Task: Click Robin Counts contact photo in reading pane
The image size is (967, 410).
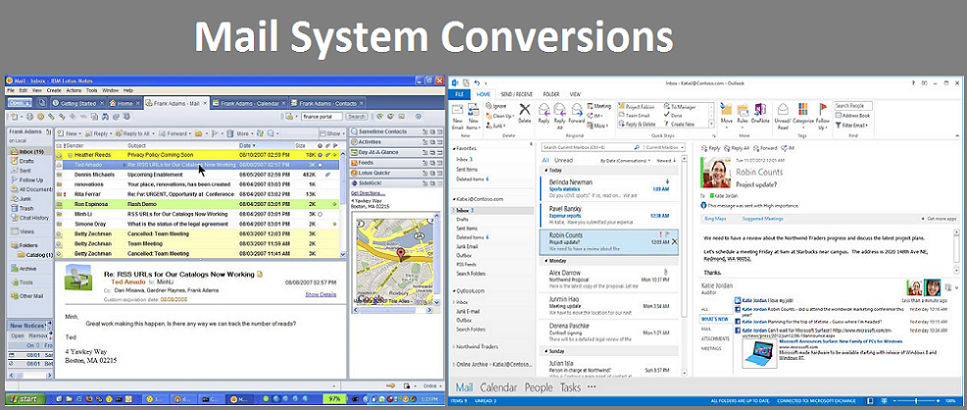Action: (715, 174)
